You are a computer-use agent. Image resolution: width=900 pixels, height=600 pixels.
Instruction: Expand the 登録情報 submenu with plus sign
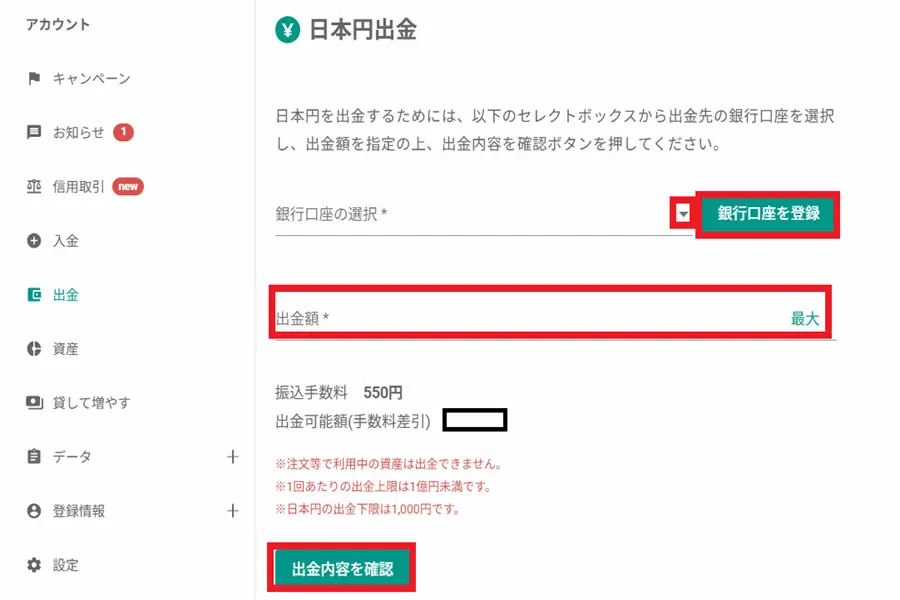coord(233,511)
